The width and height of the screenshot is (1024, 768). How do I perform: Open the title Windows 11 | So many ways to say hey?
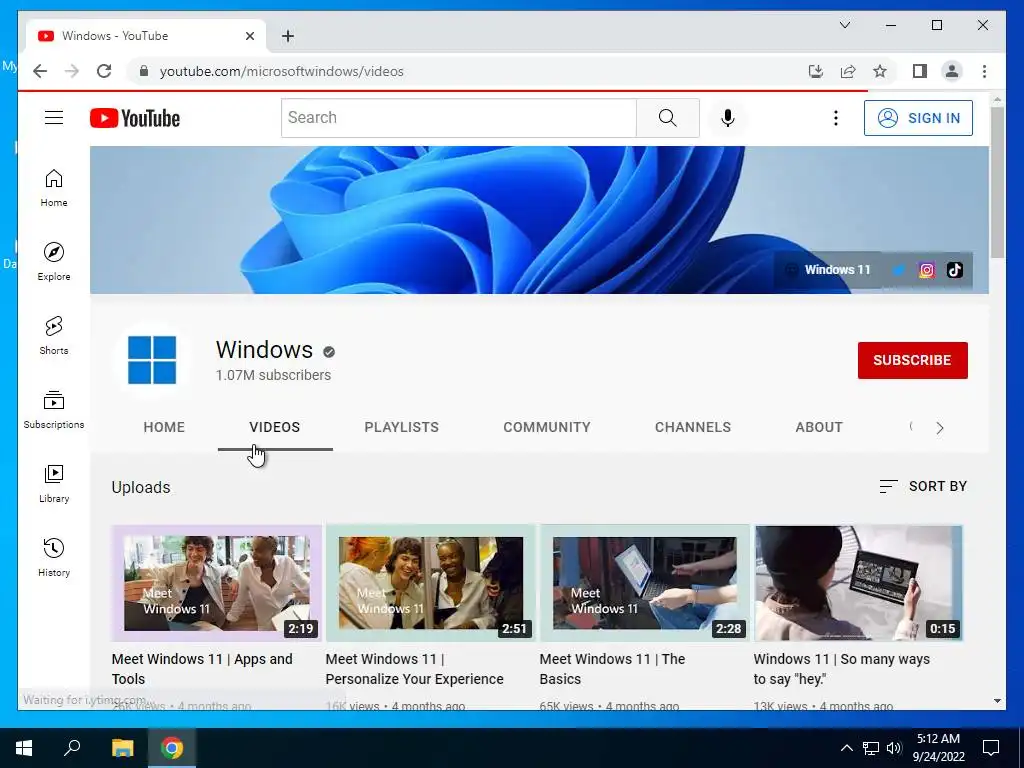click(841, 669)
